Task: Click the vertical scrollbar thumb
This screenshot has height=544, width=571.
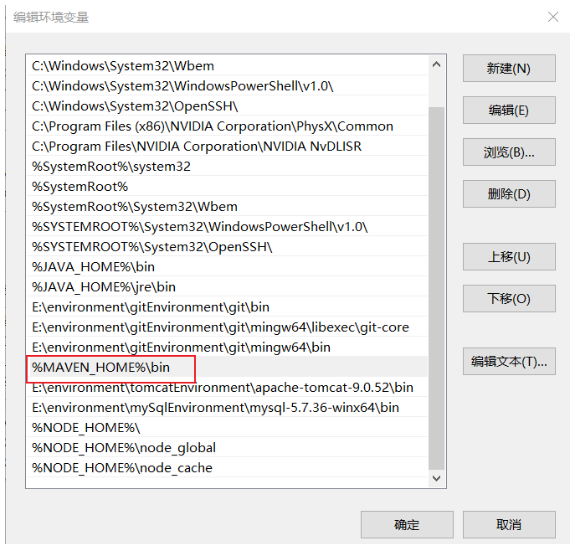Action: [x=436, y=288]
